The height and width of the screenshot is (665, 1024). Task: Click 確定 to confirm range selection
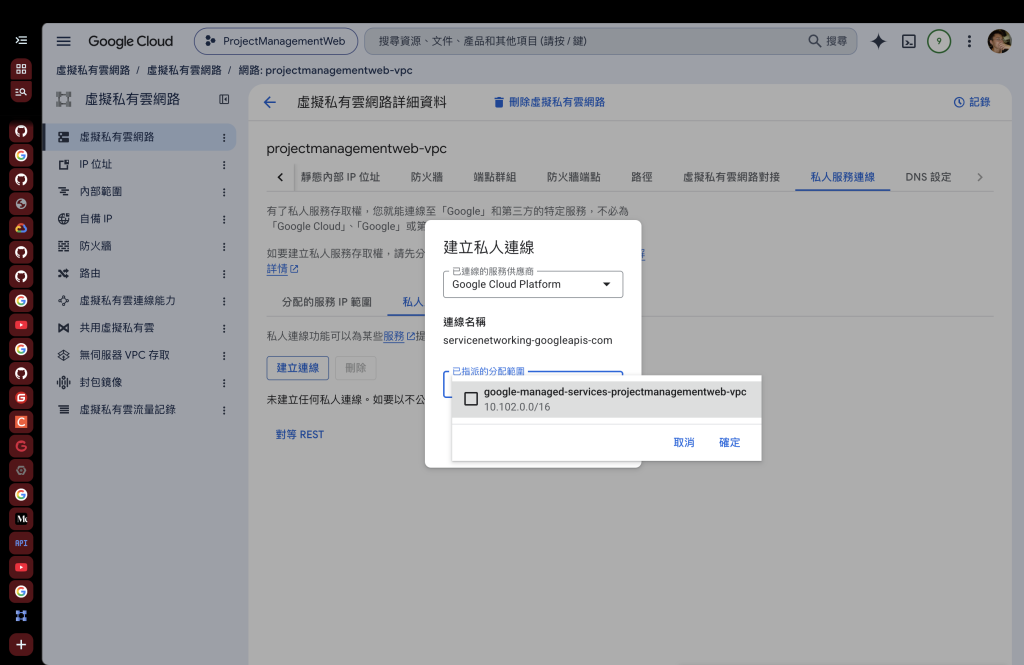(729, 442)
